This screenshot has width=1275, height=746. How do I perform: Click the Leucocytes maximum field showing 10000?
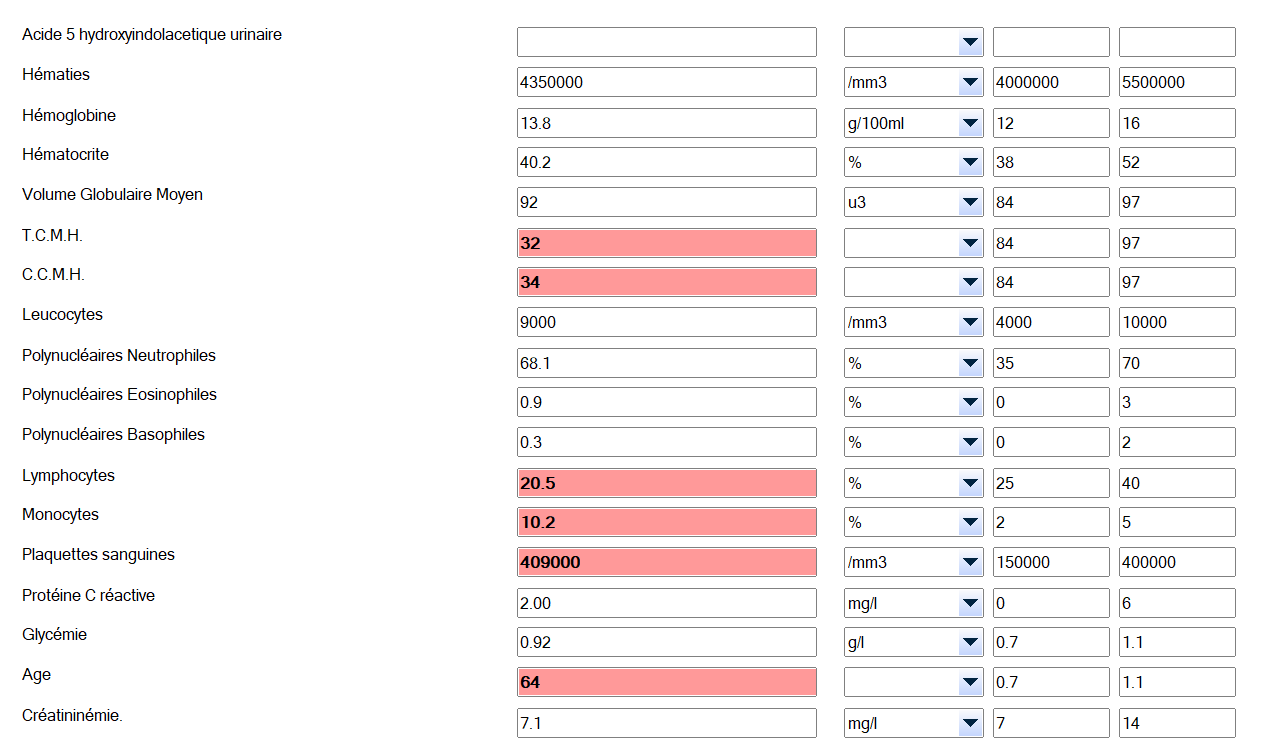pos(1176,322)
